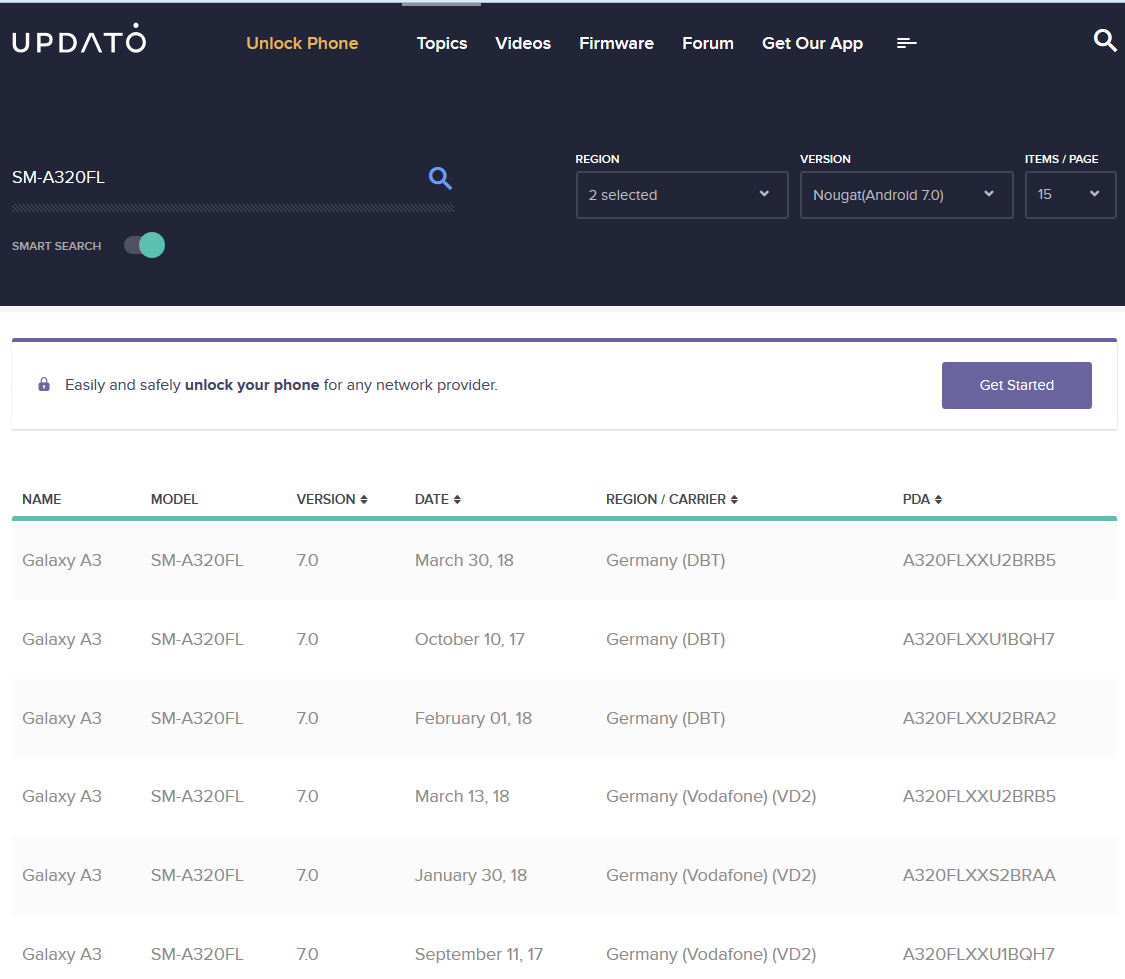1125x979 pixels.
Task: Click the blue firmware search icon
Action: (440, 178)
